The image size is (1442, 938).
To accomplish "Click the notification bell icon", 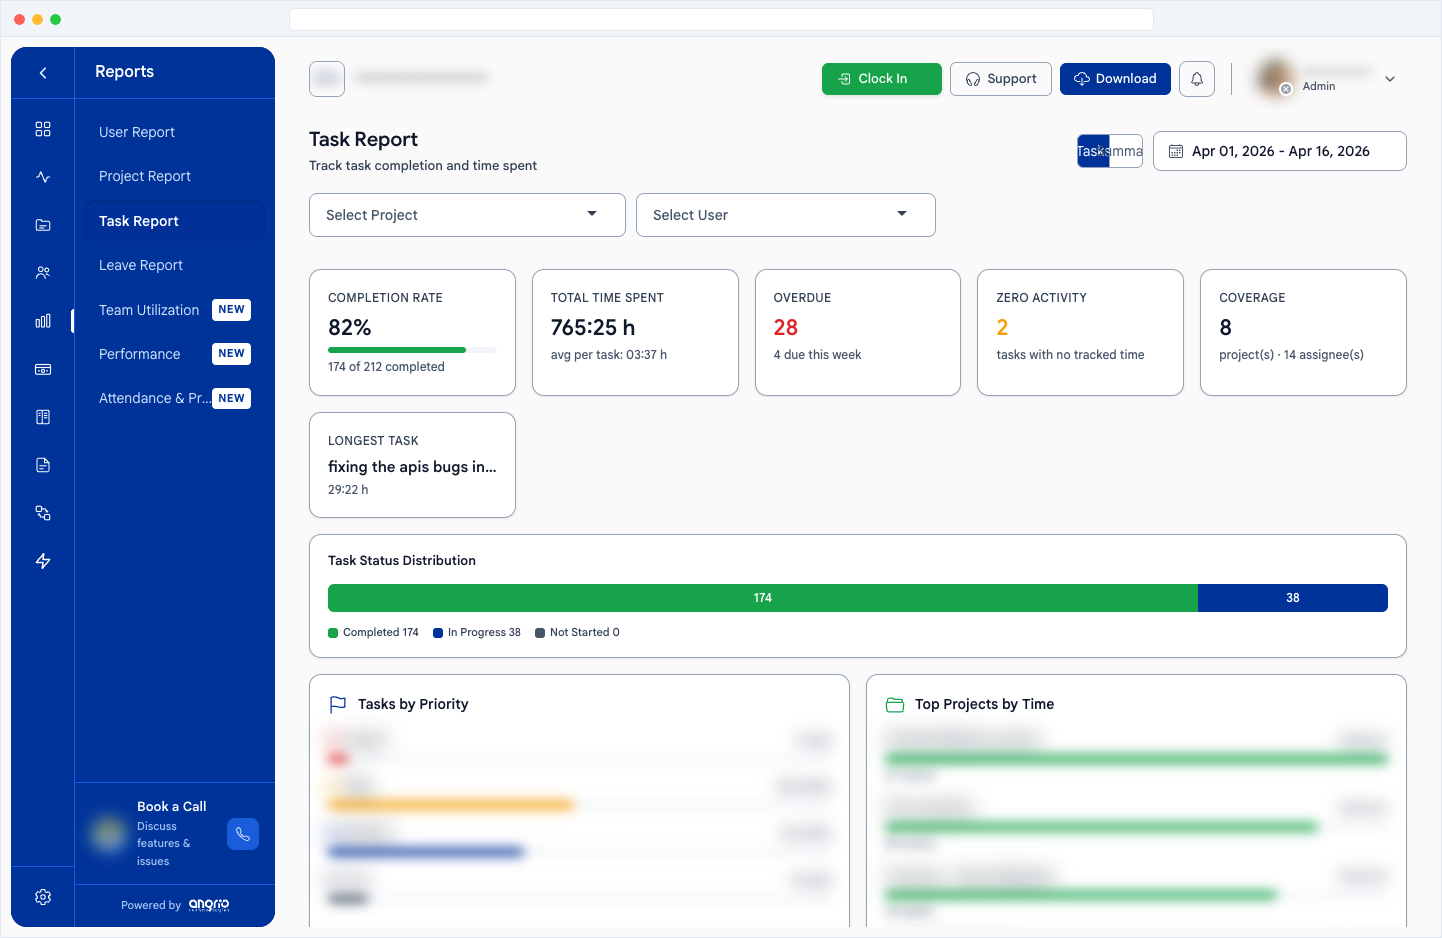I will pos(1196,78).
